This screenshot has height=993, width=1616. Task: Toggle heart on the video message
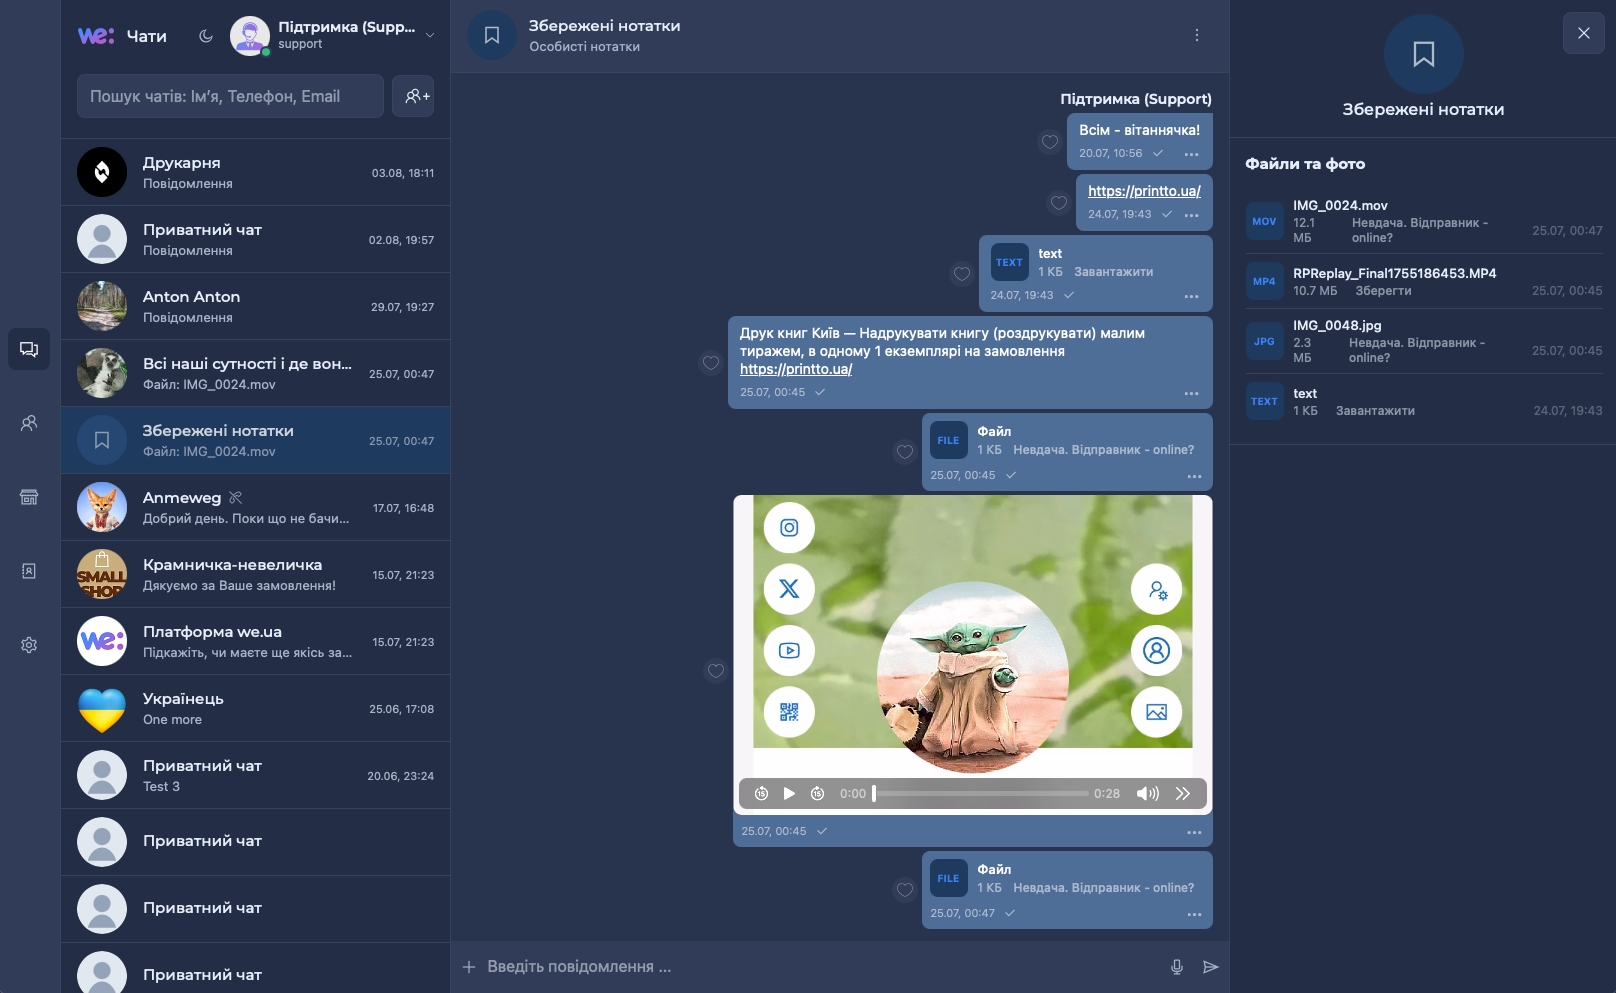coord(716,671)
